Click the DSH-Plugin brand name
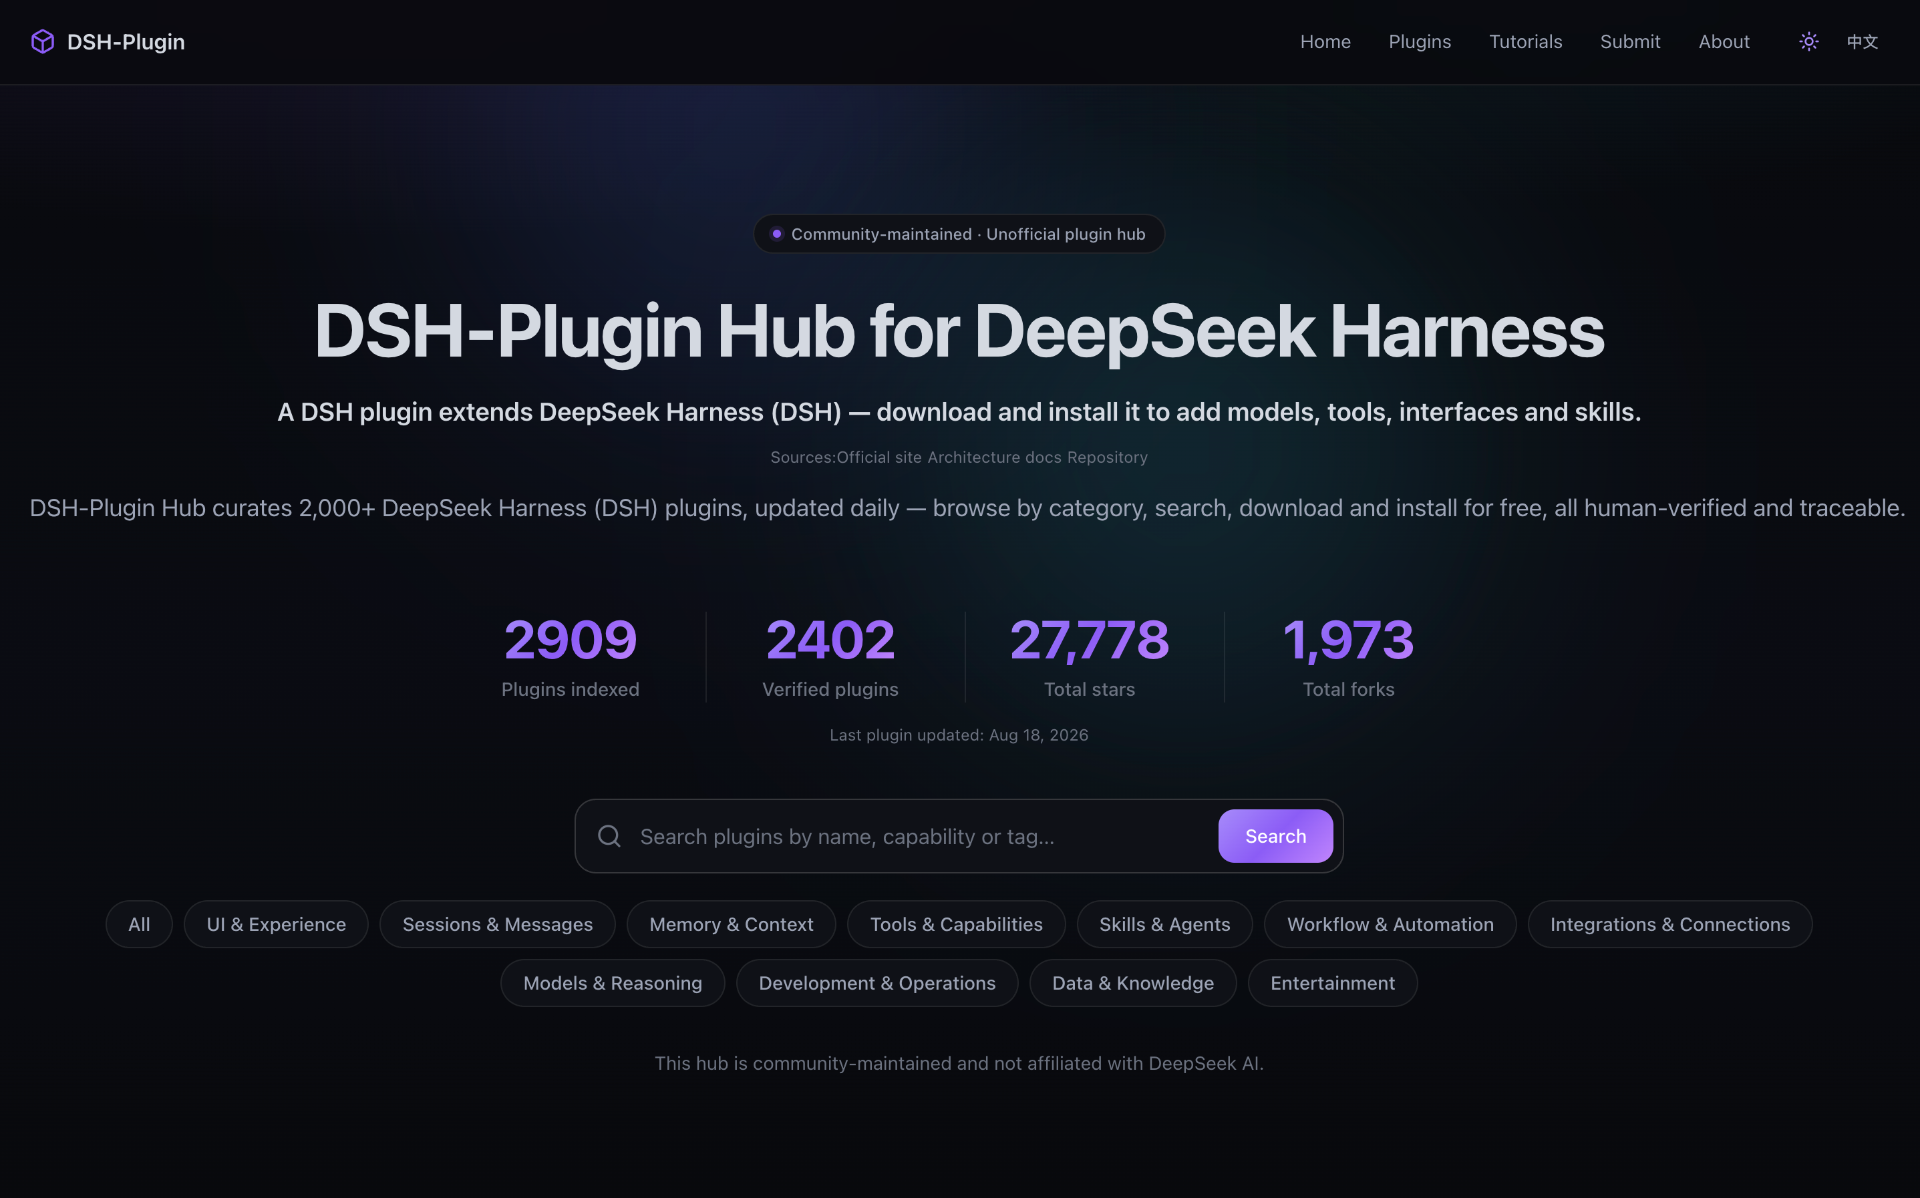This screenshot has width=1920, height=1198. [126, 41]
